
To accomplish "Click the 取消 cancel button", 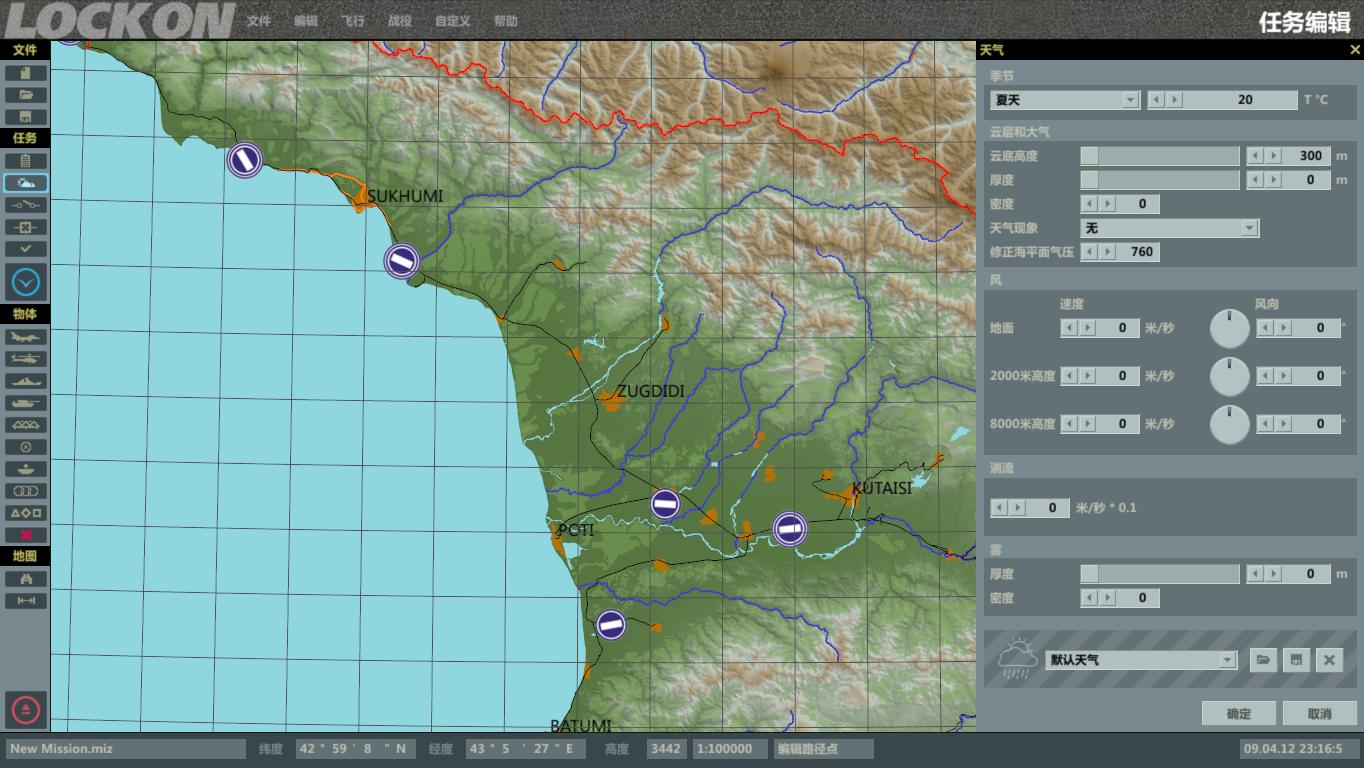I will 1322,713.
